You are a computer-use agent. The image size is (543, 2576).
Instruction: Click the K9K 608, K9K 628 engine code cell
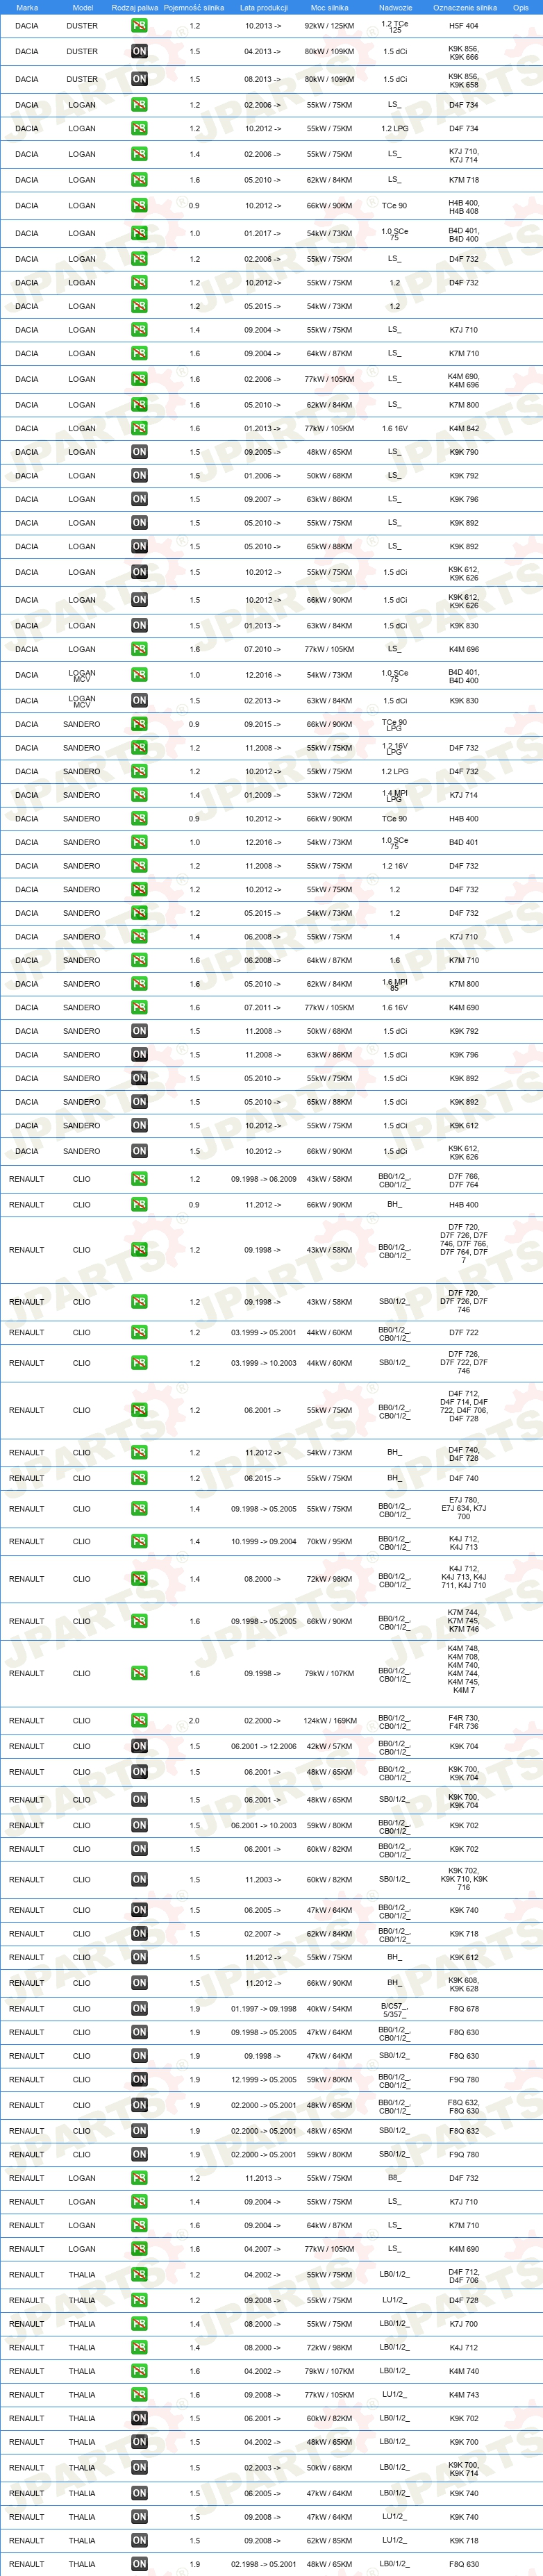coord(463,1983)
